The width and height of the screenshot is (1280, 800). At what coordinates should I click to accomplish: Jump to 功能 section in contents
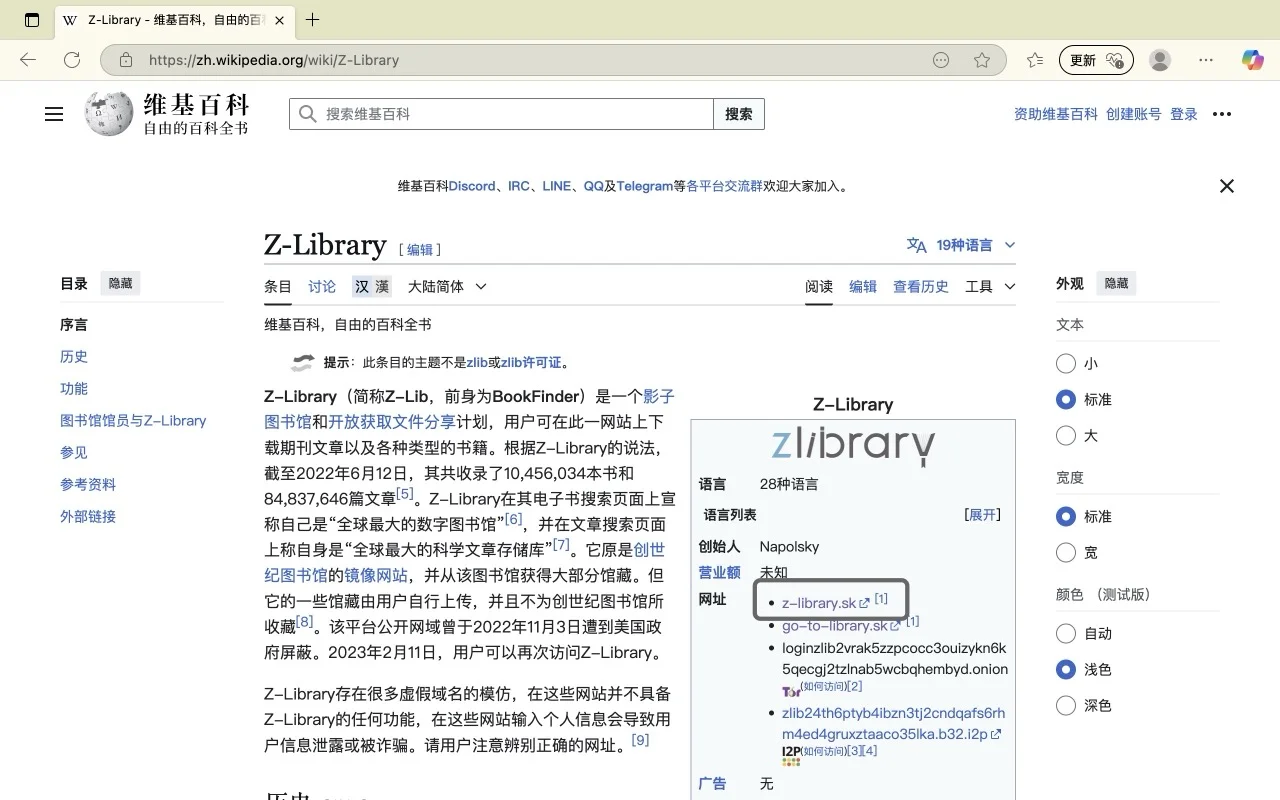pyautogui.click(x=74, y=389)
